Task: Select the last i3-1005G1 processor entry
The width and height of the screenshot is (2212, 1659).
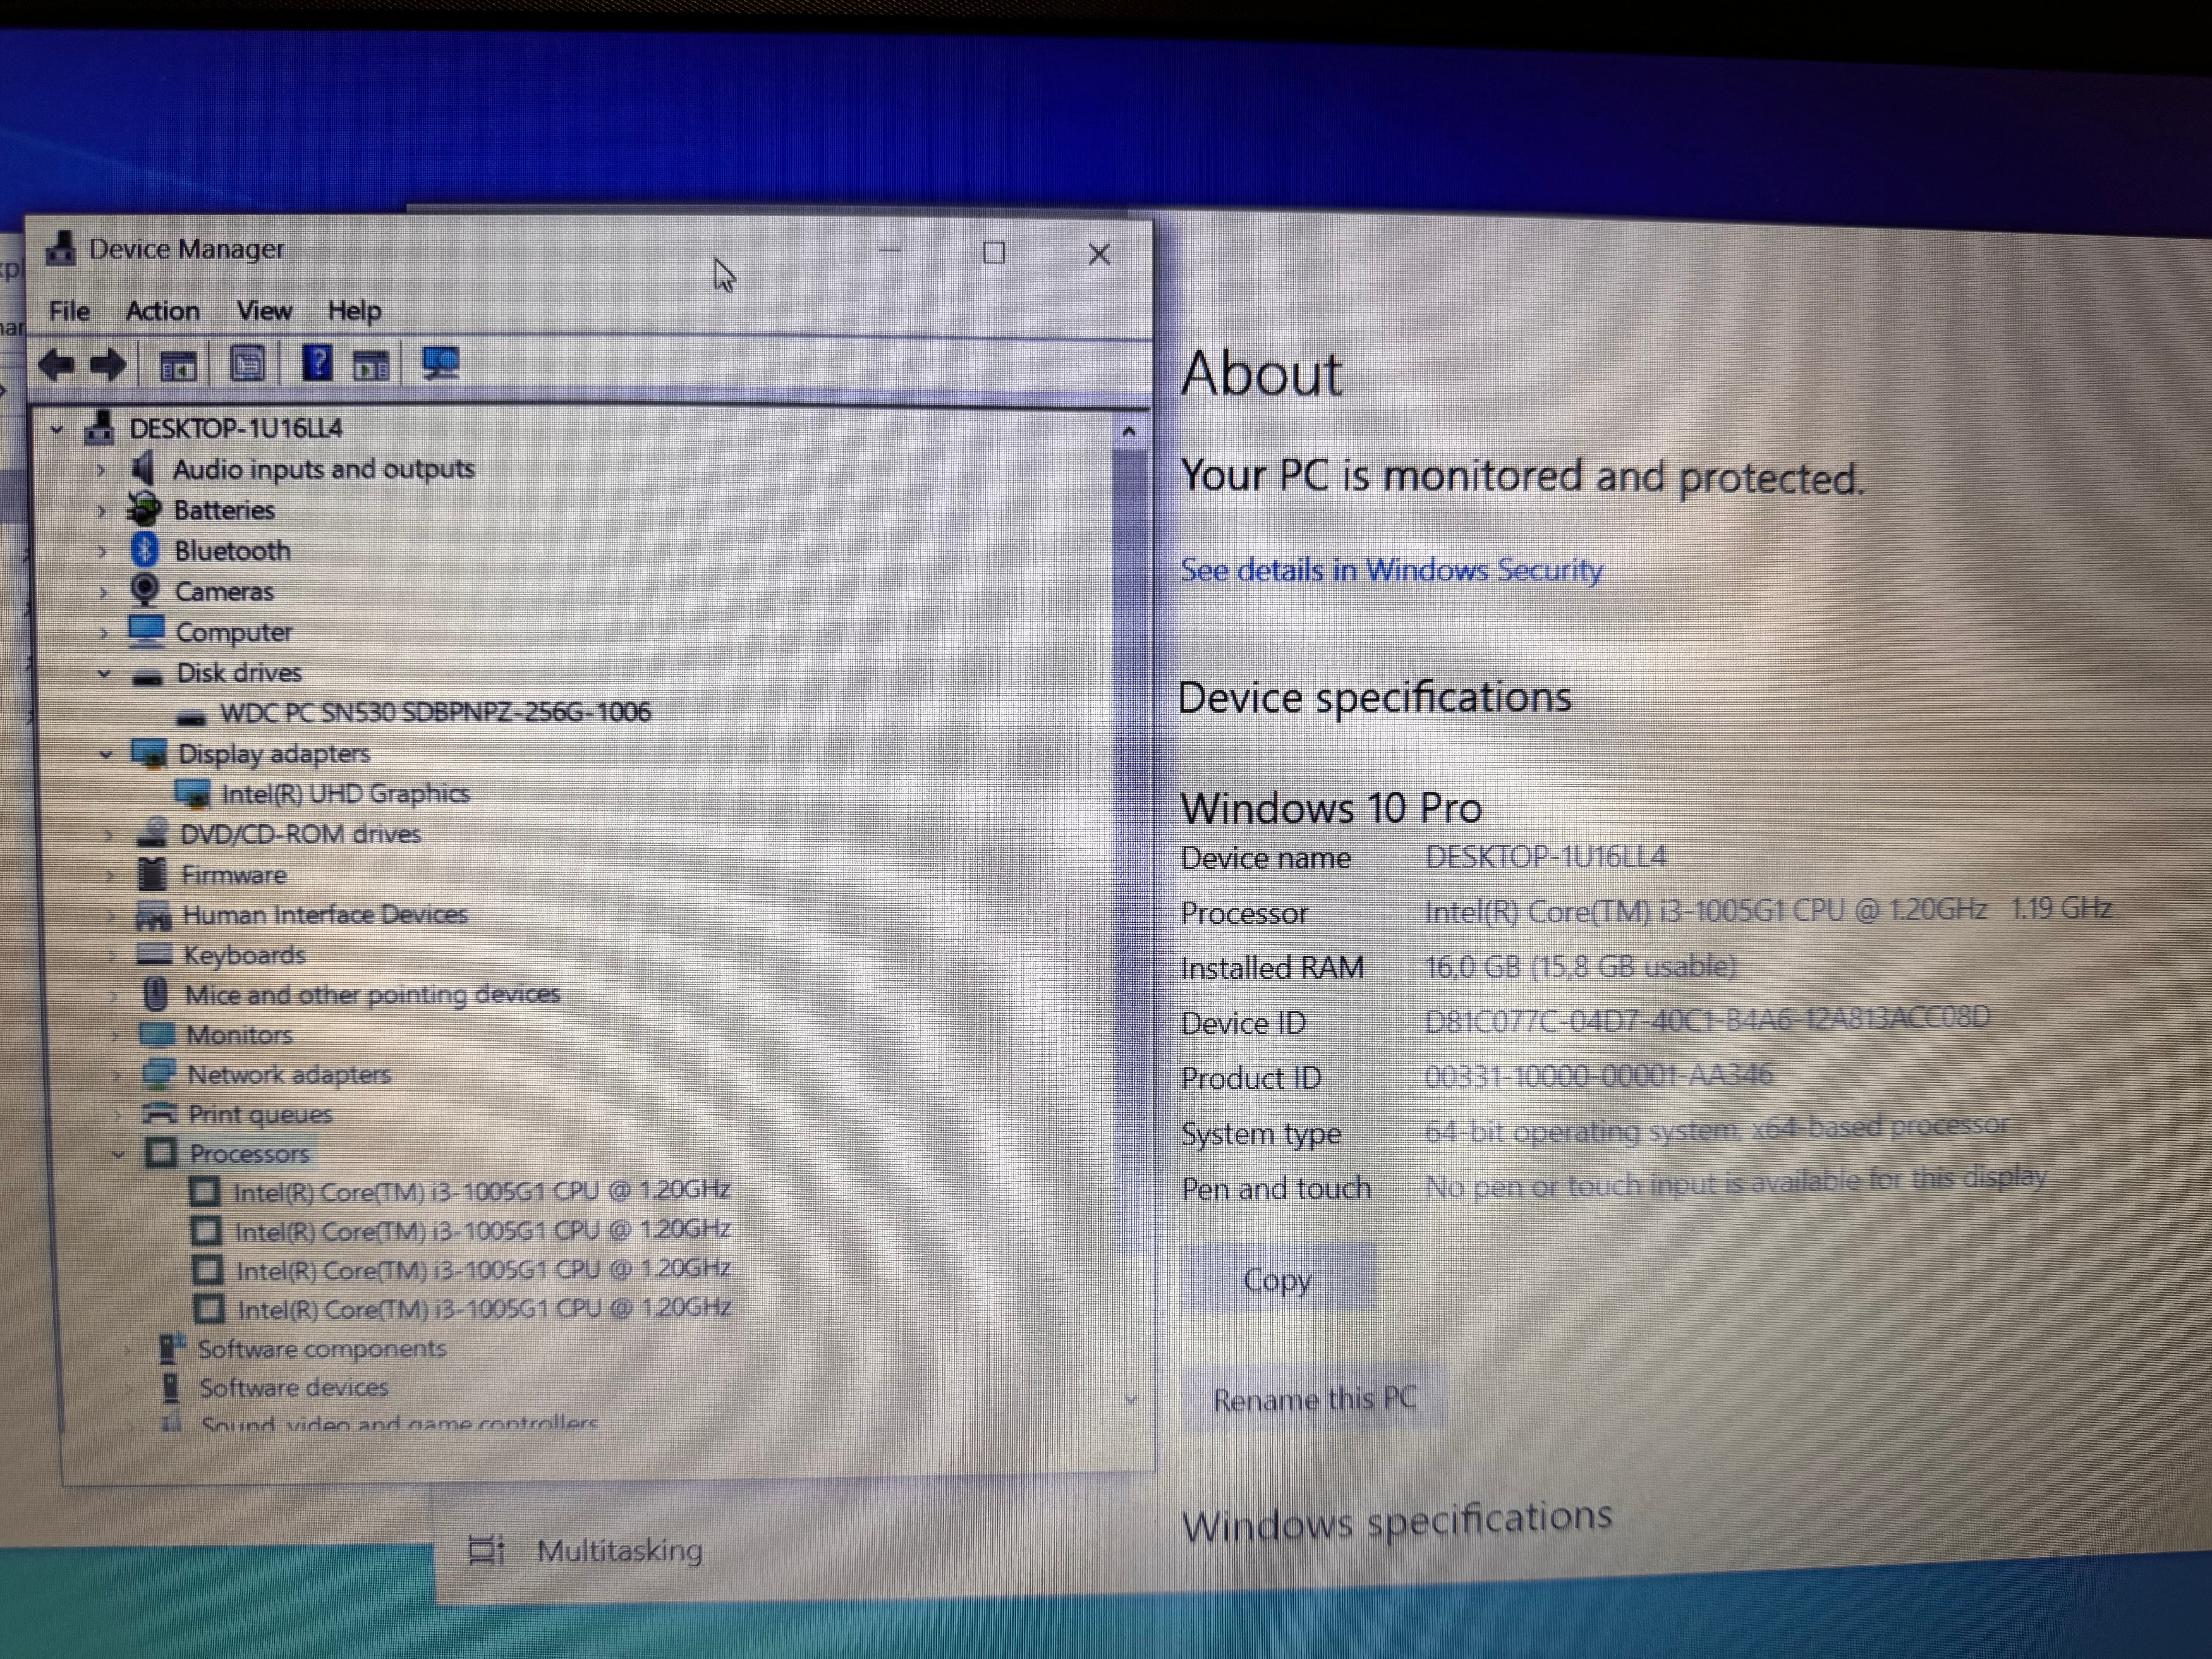Action: 484,1308
